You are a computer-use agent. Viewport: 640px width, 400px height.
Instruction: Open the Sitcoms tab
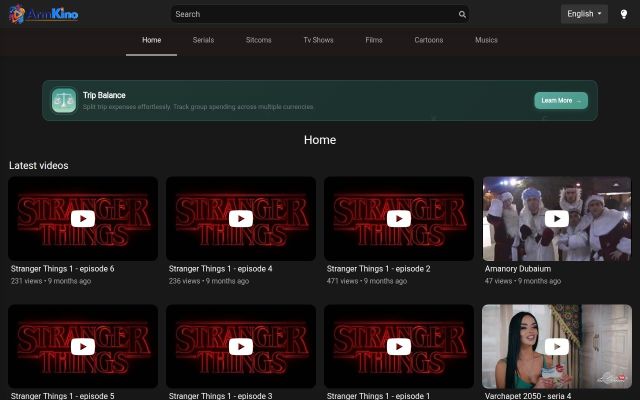point(258,40)
